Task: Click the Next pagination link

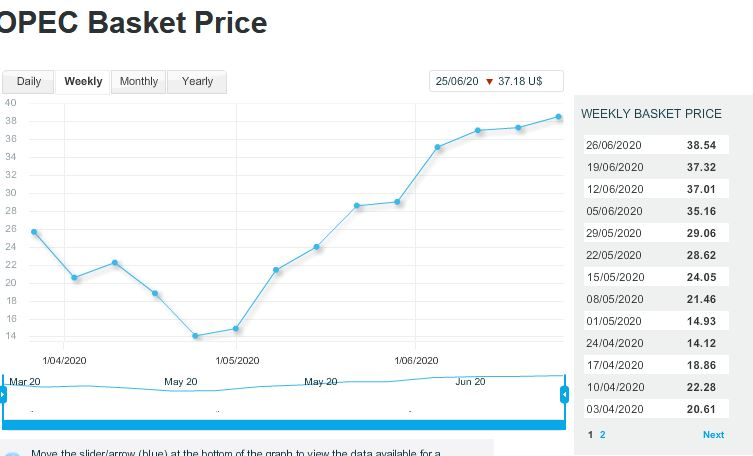Action: tap(713, 434)
